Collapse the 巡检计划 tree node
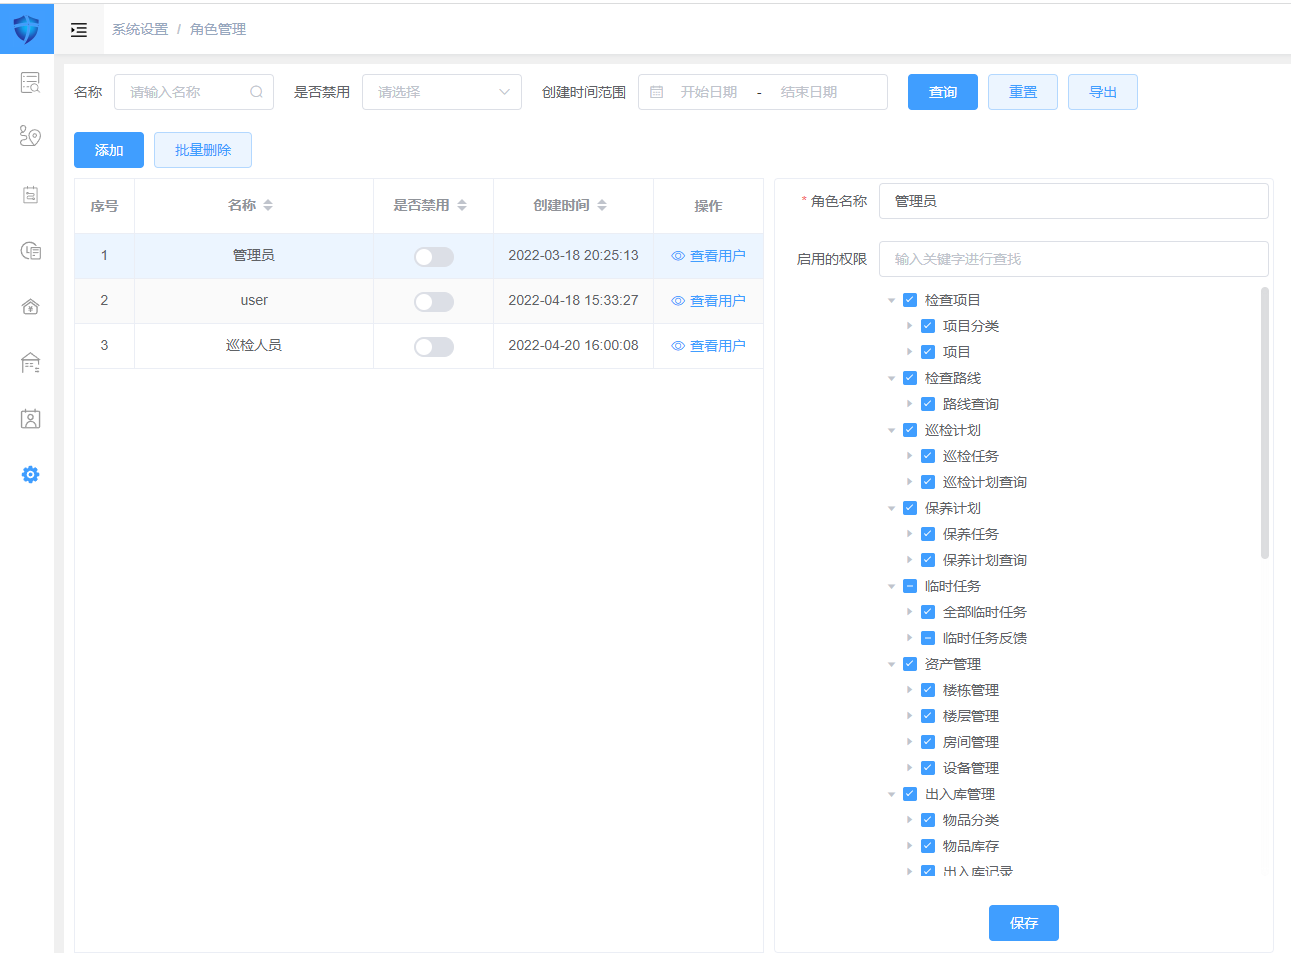Screen dimensions: 1291x953 tap(892, 430)
